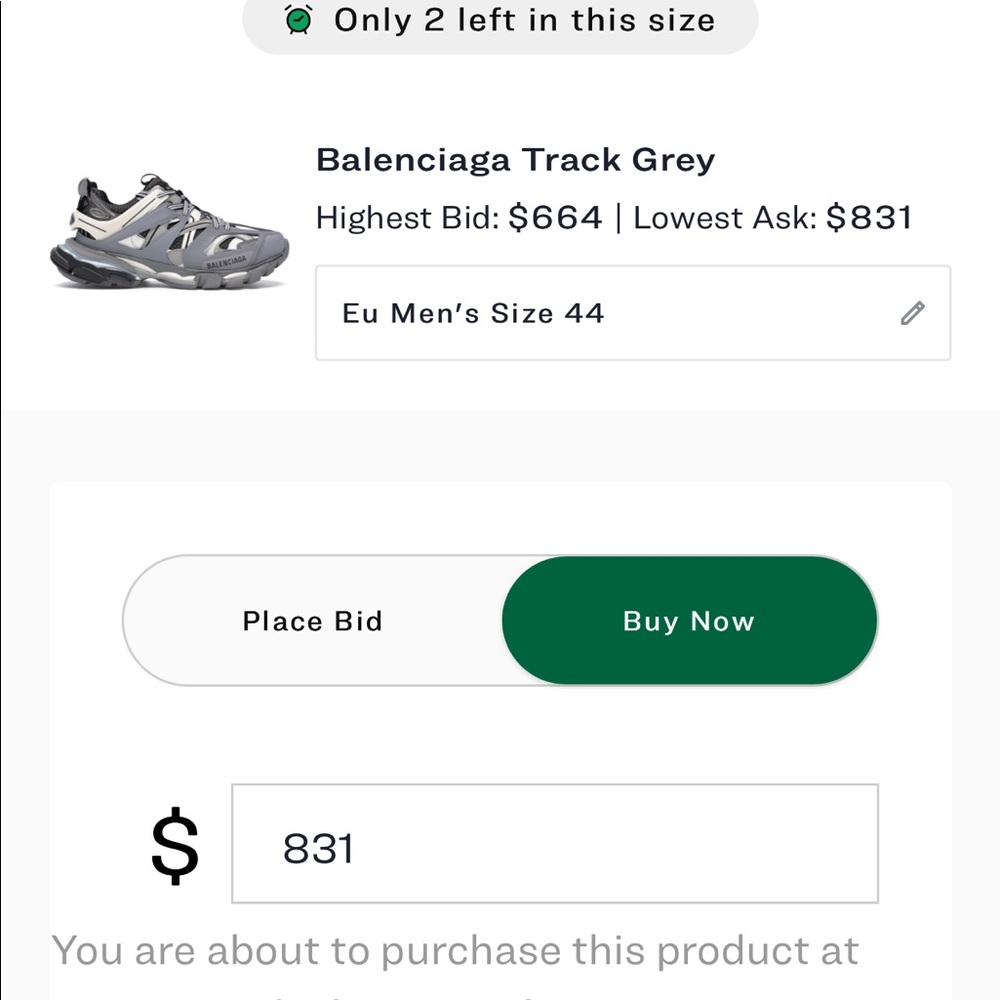Click the word "Only" in the stock badge

click(x=372, y=20)
